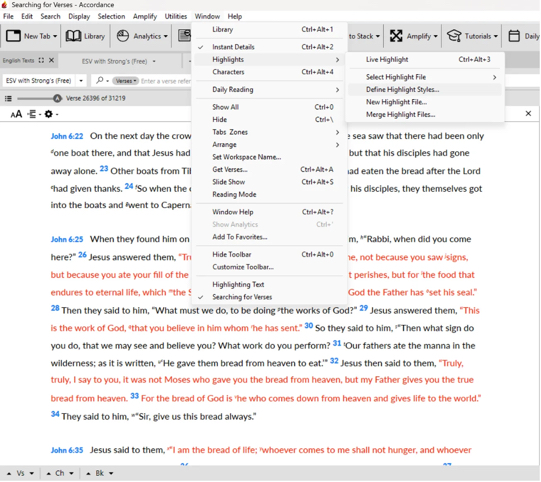Select the English Texts tab label
The height and width of the screenshot is (482, 541).
[x=18, y=61]
